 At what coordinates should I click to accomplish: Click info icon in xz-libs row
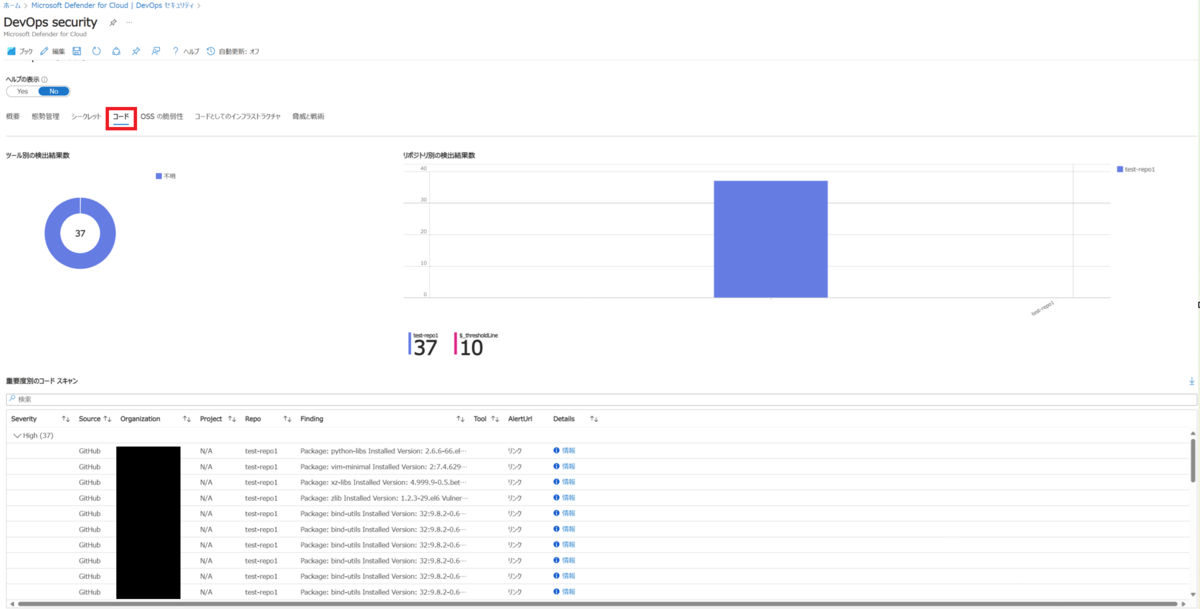click(556, 482)
